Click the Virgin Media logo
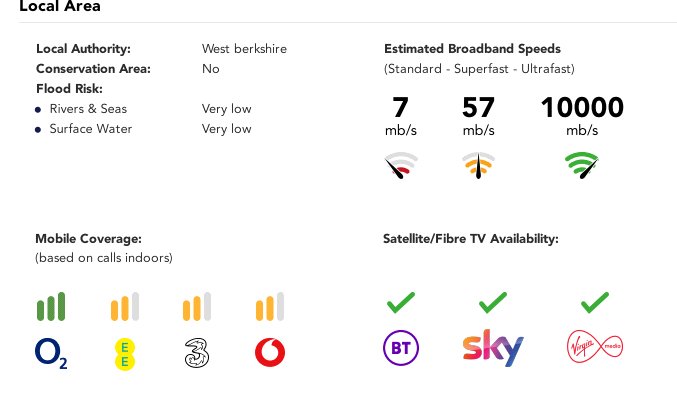The height and width of the screenshot is (417, 677). (595, 346)
